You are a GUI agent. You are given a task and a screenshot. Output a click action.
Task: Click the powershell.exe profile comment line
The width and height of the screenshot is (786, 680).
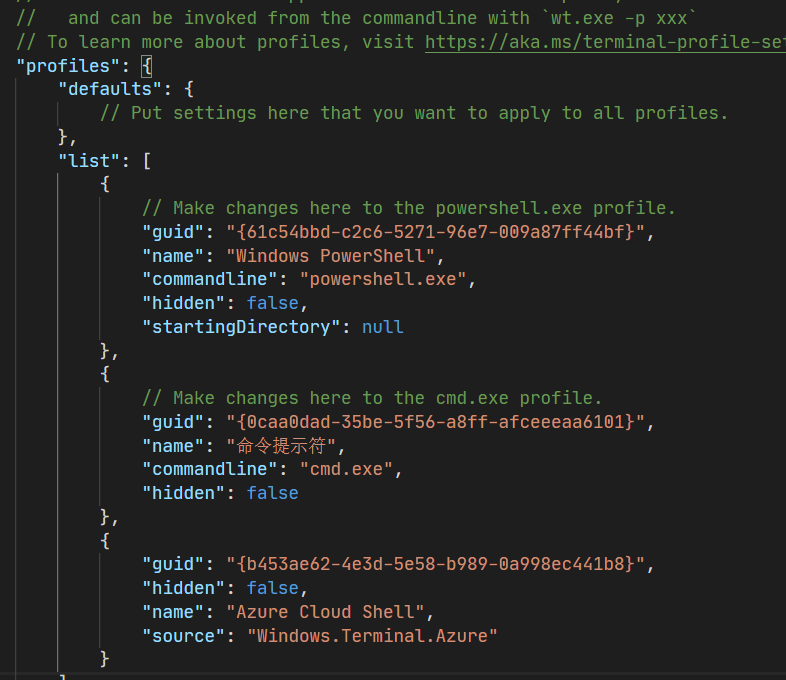click(409, 208)
